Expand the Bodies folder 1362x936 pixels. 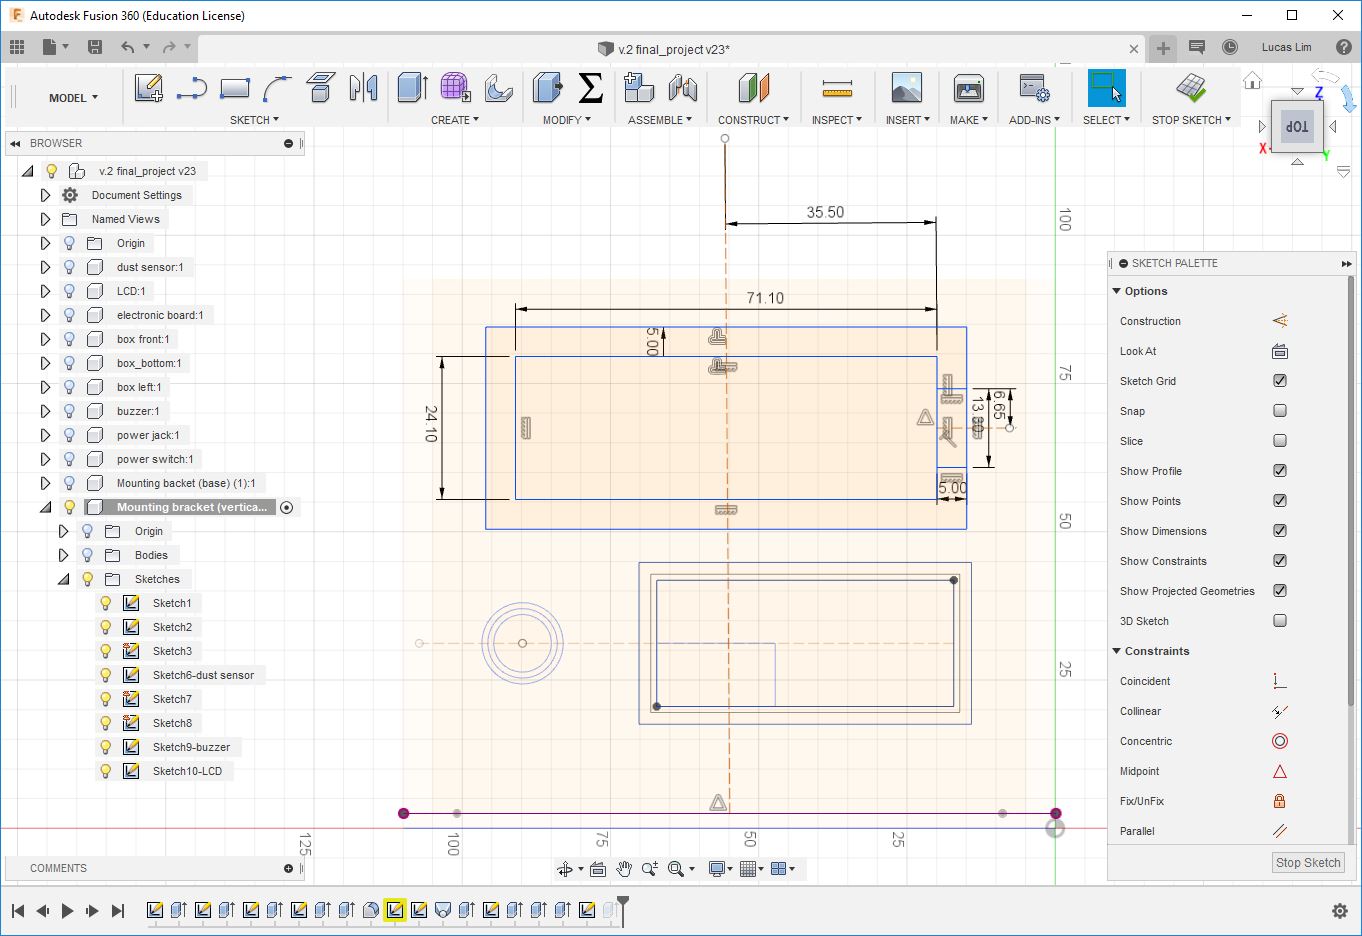coord(63,555)
